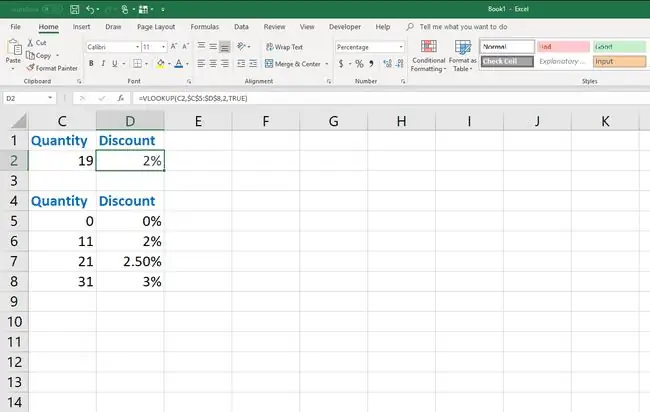Apply the Input cell style
Image resolution: width=650 pixels, height=412 pixels.
tap(619, 61)
